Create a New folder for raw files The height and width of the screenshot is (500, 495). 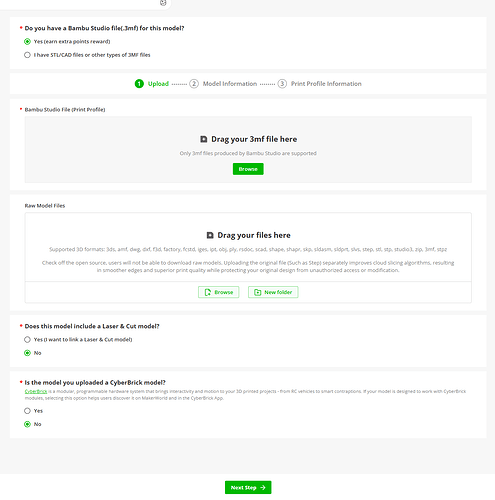273,292
